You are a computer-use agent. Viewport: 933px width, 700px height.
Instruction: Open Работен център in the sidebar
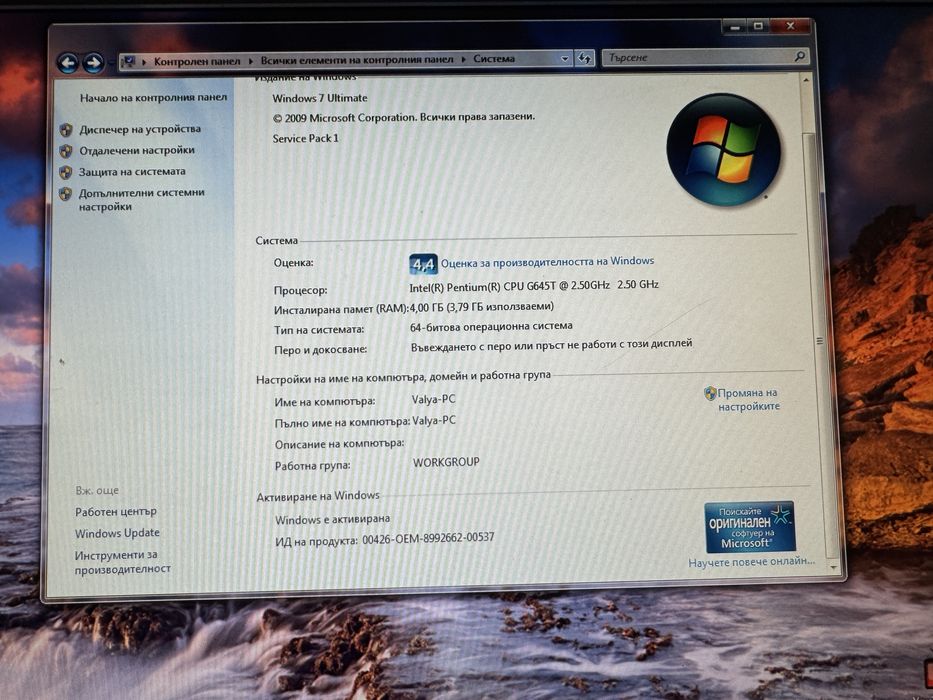[116, 511]
